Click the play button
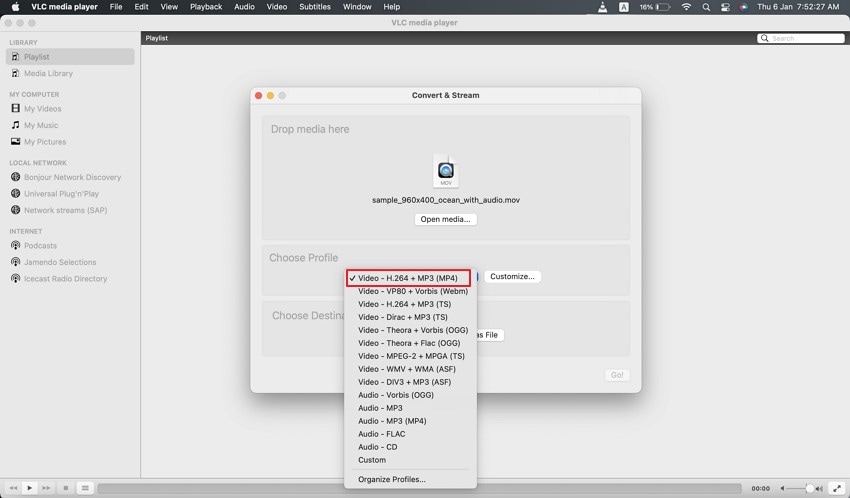This screenshot has height=498, width=850. coord(30,488)
